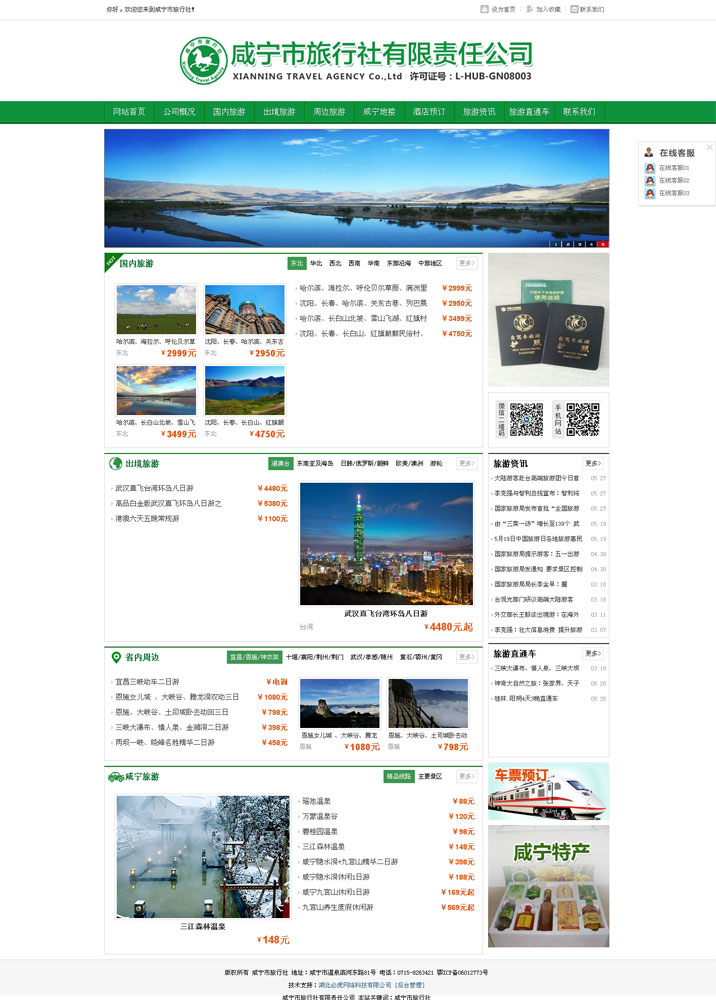716x1000 pixels.
Task: Select the 华北 region tab under 国内旅游
Action: (x=316, y=263)
